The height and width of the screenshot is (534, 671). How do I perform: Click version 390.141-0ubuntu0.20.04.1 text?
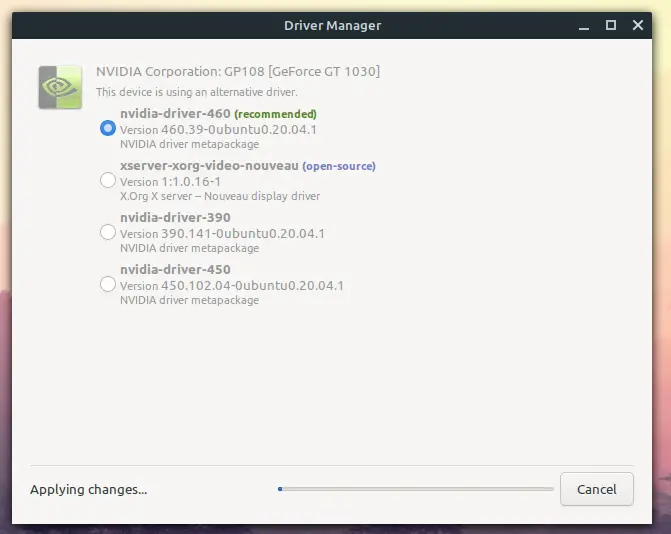coord(223,234)
